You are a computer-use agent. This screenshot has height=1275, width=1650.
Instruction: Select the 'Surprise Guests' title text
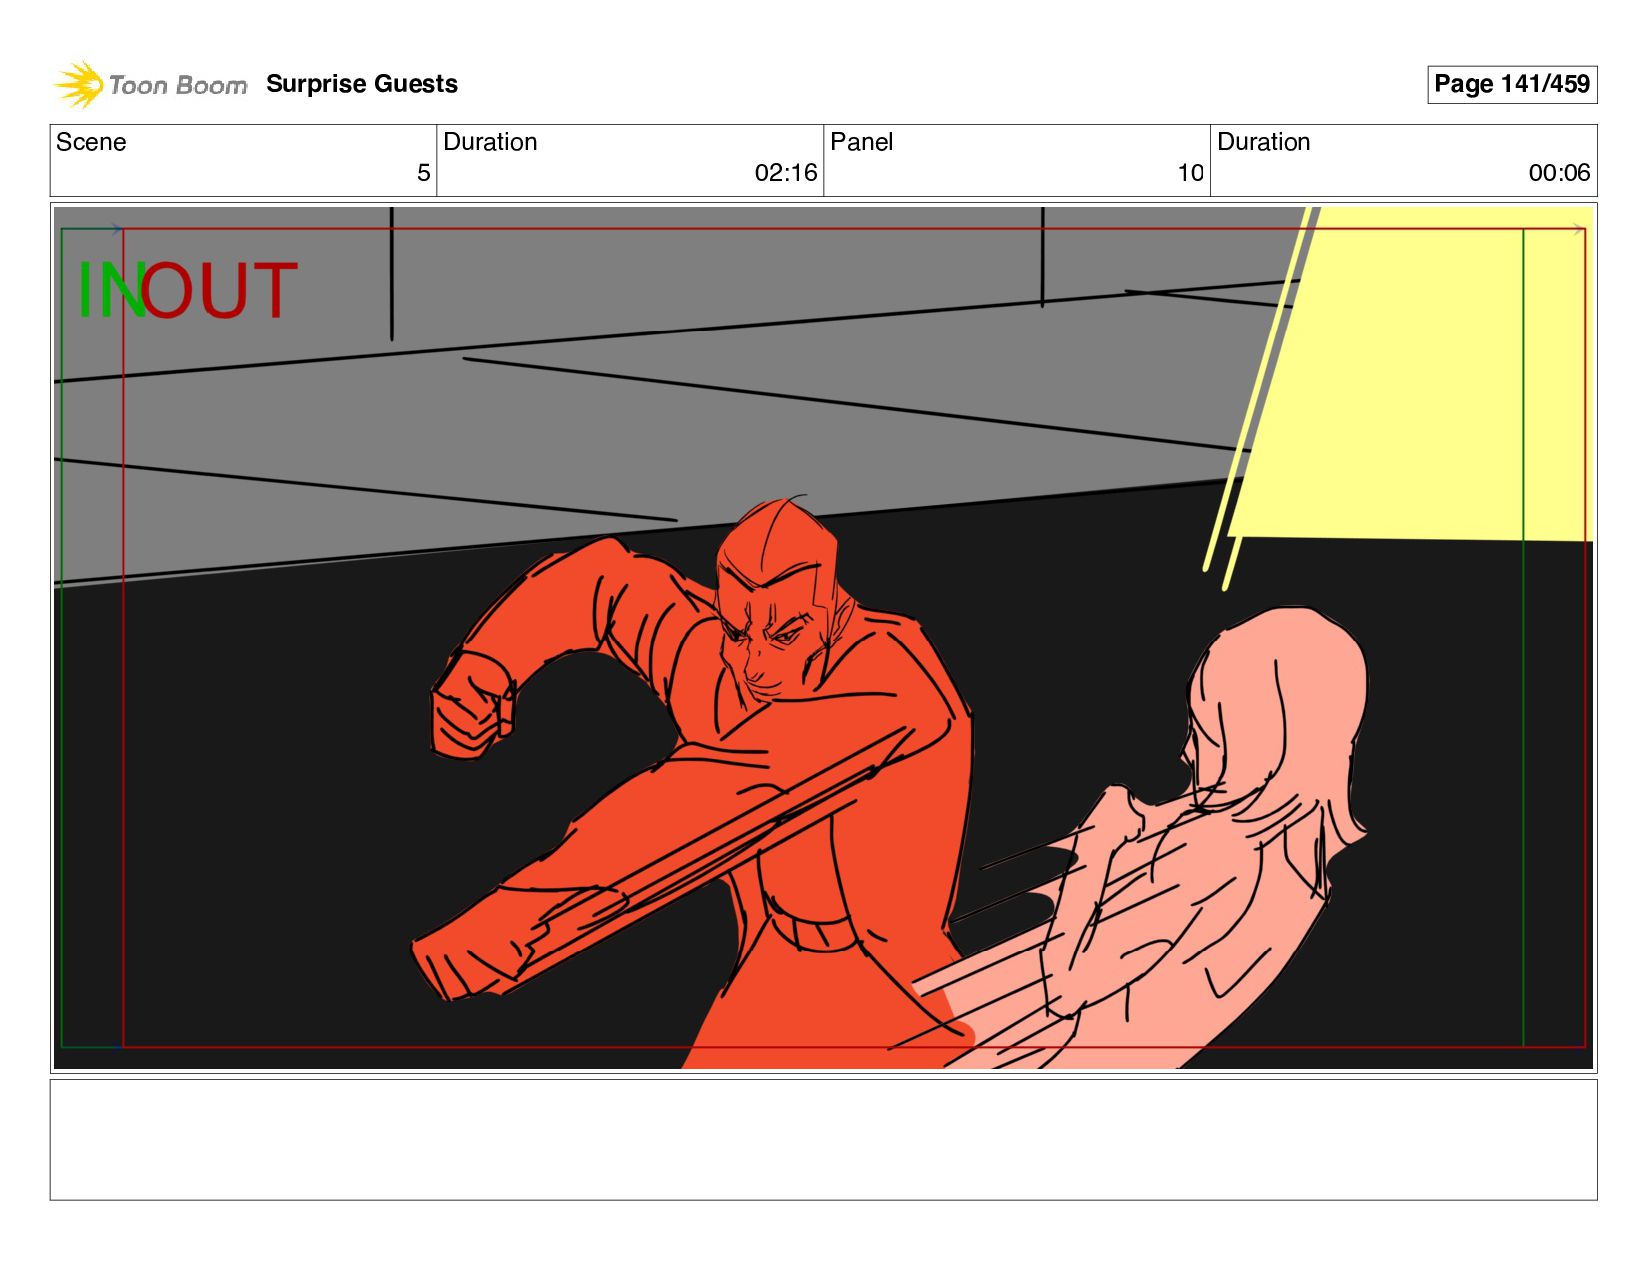[x=362, y=84]
